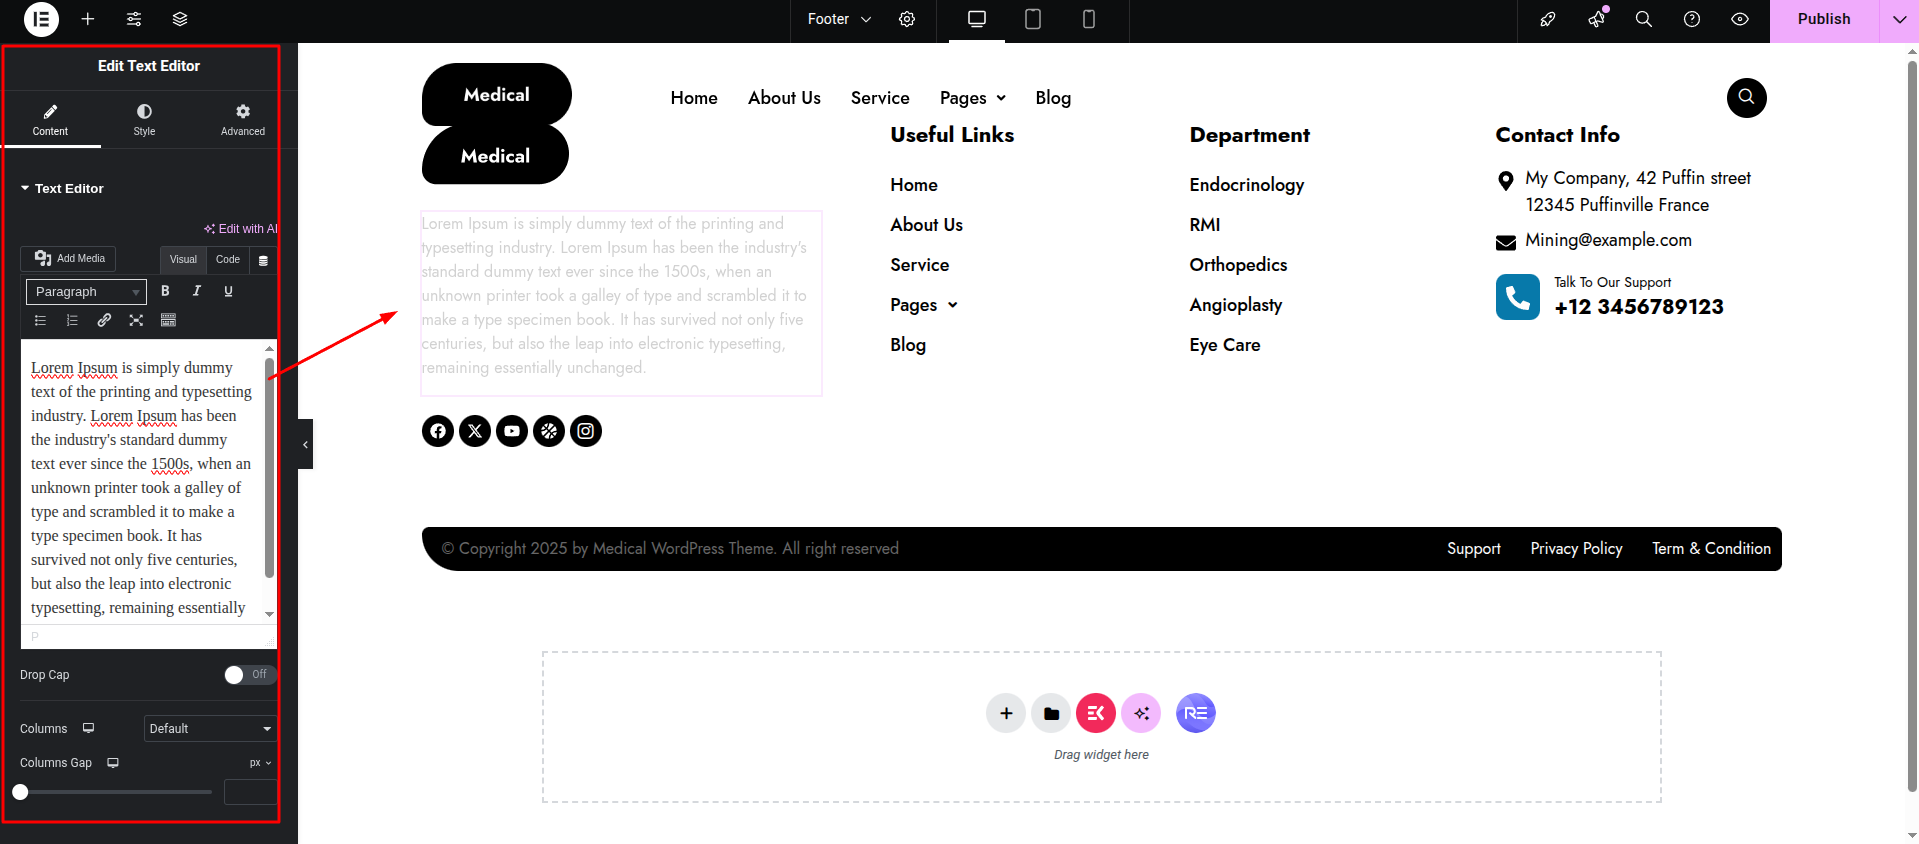Preview changes with the eye icon

point(1740,19)
